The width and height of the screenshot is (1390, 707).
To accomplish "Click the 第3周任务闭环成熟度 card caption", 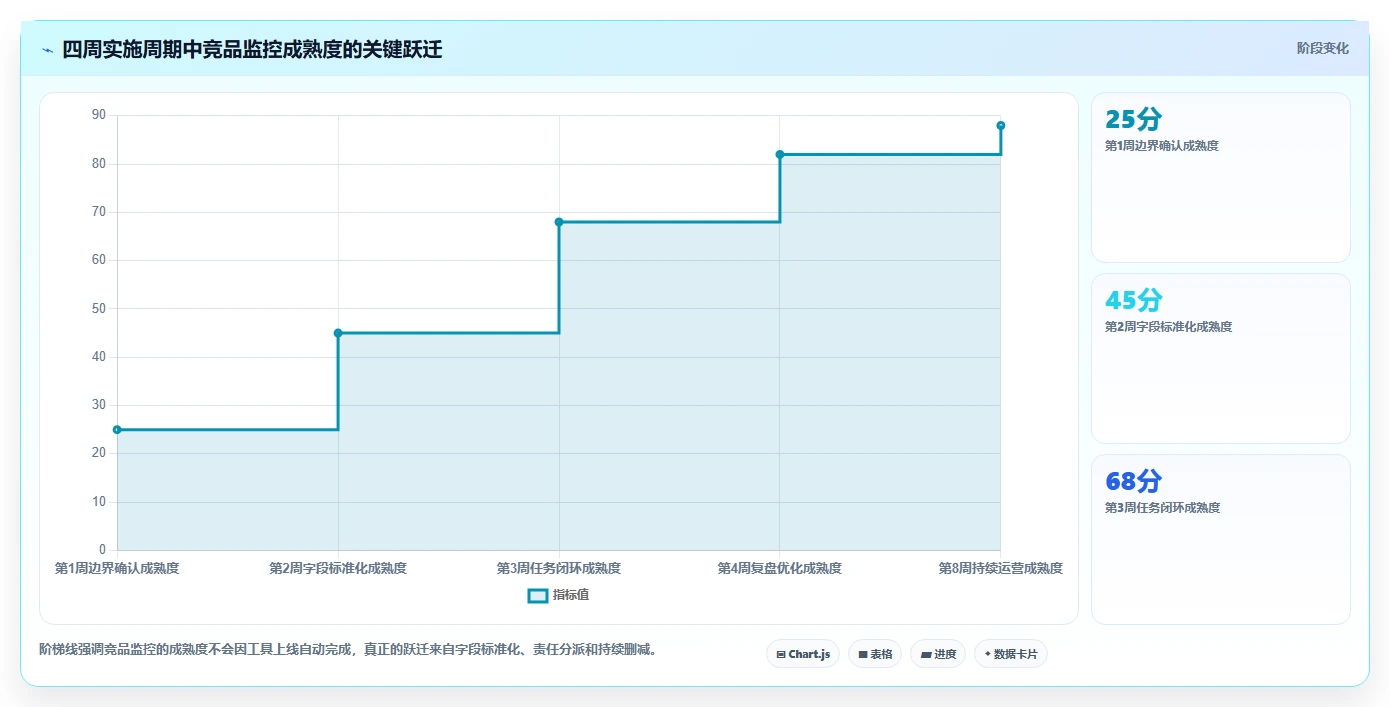I will point(1162,508).
